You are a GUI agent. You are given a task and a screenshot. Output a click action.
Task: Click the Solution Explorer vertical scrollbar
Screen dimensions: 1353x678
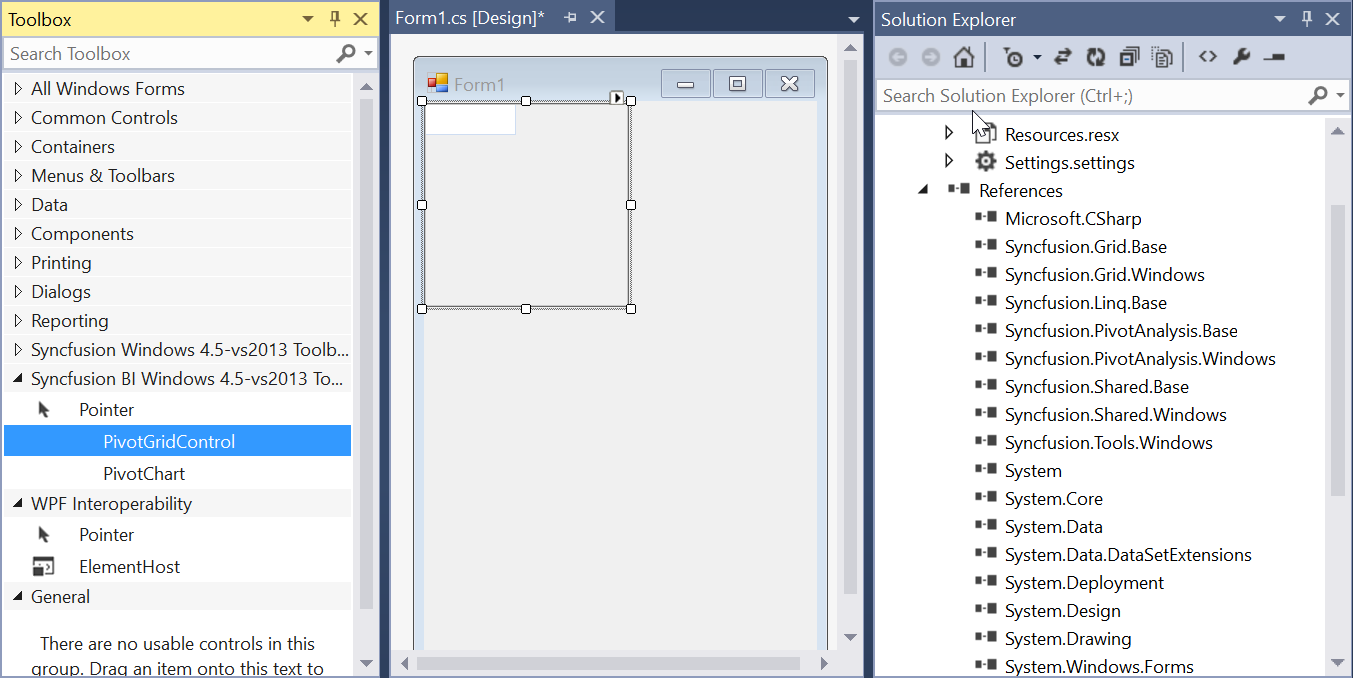(x=1338, y=350)
